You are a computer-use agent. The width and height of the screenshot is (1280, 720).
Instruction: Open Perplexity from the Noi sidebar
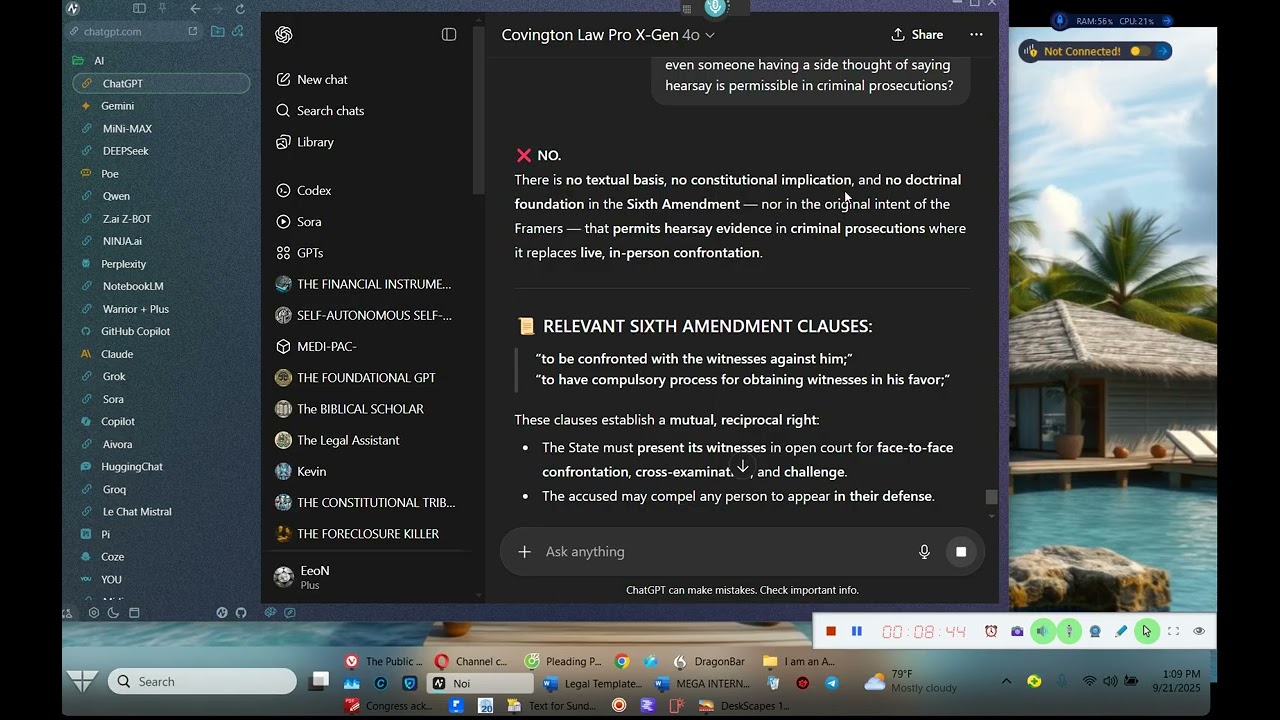(x=123, y=264)
